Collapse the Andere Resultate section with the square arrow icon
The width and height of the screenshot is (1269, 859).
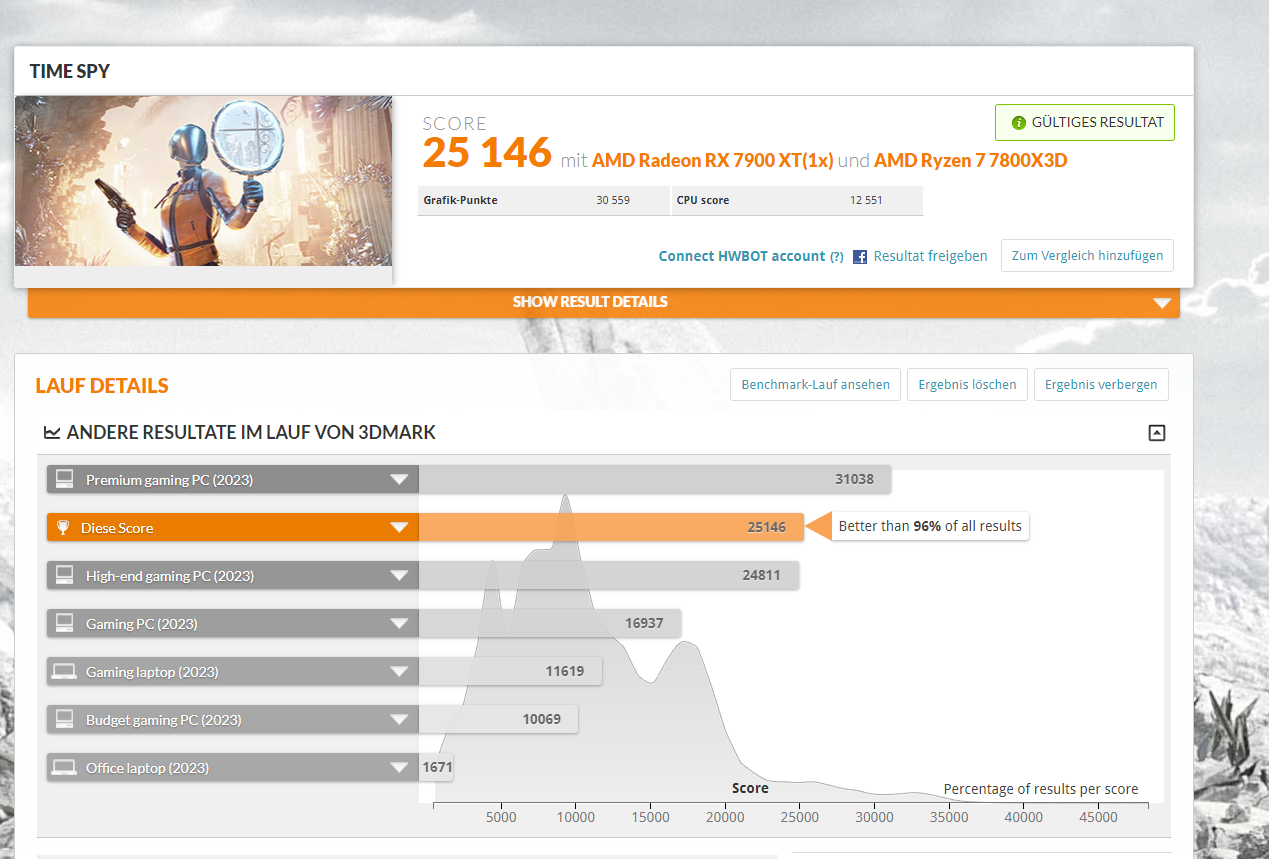[x=1157, y=433]
